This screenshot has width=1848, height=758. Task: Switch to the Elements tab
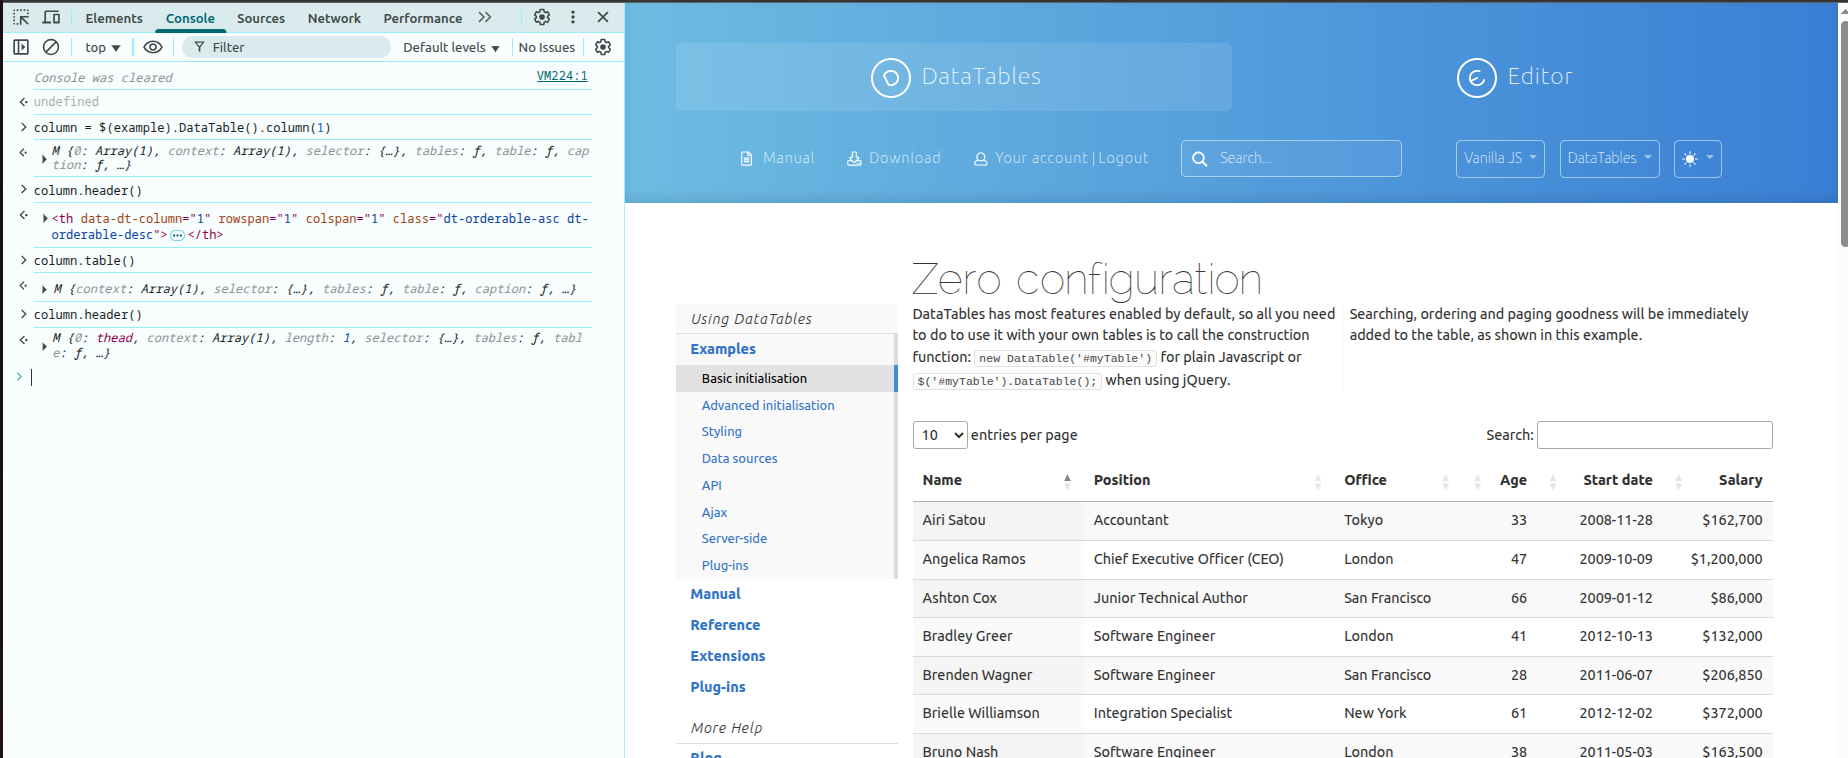tap(114, 18)
